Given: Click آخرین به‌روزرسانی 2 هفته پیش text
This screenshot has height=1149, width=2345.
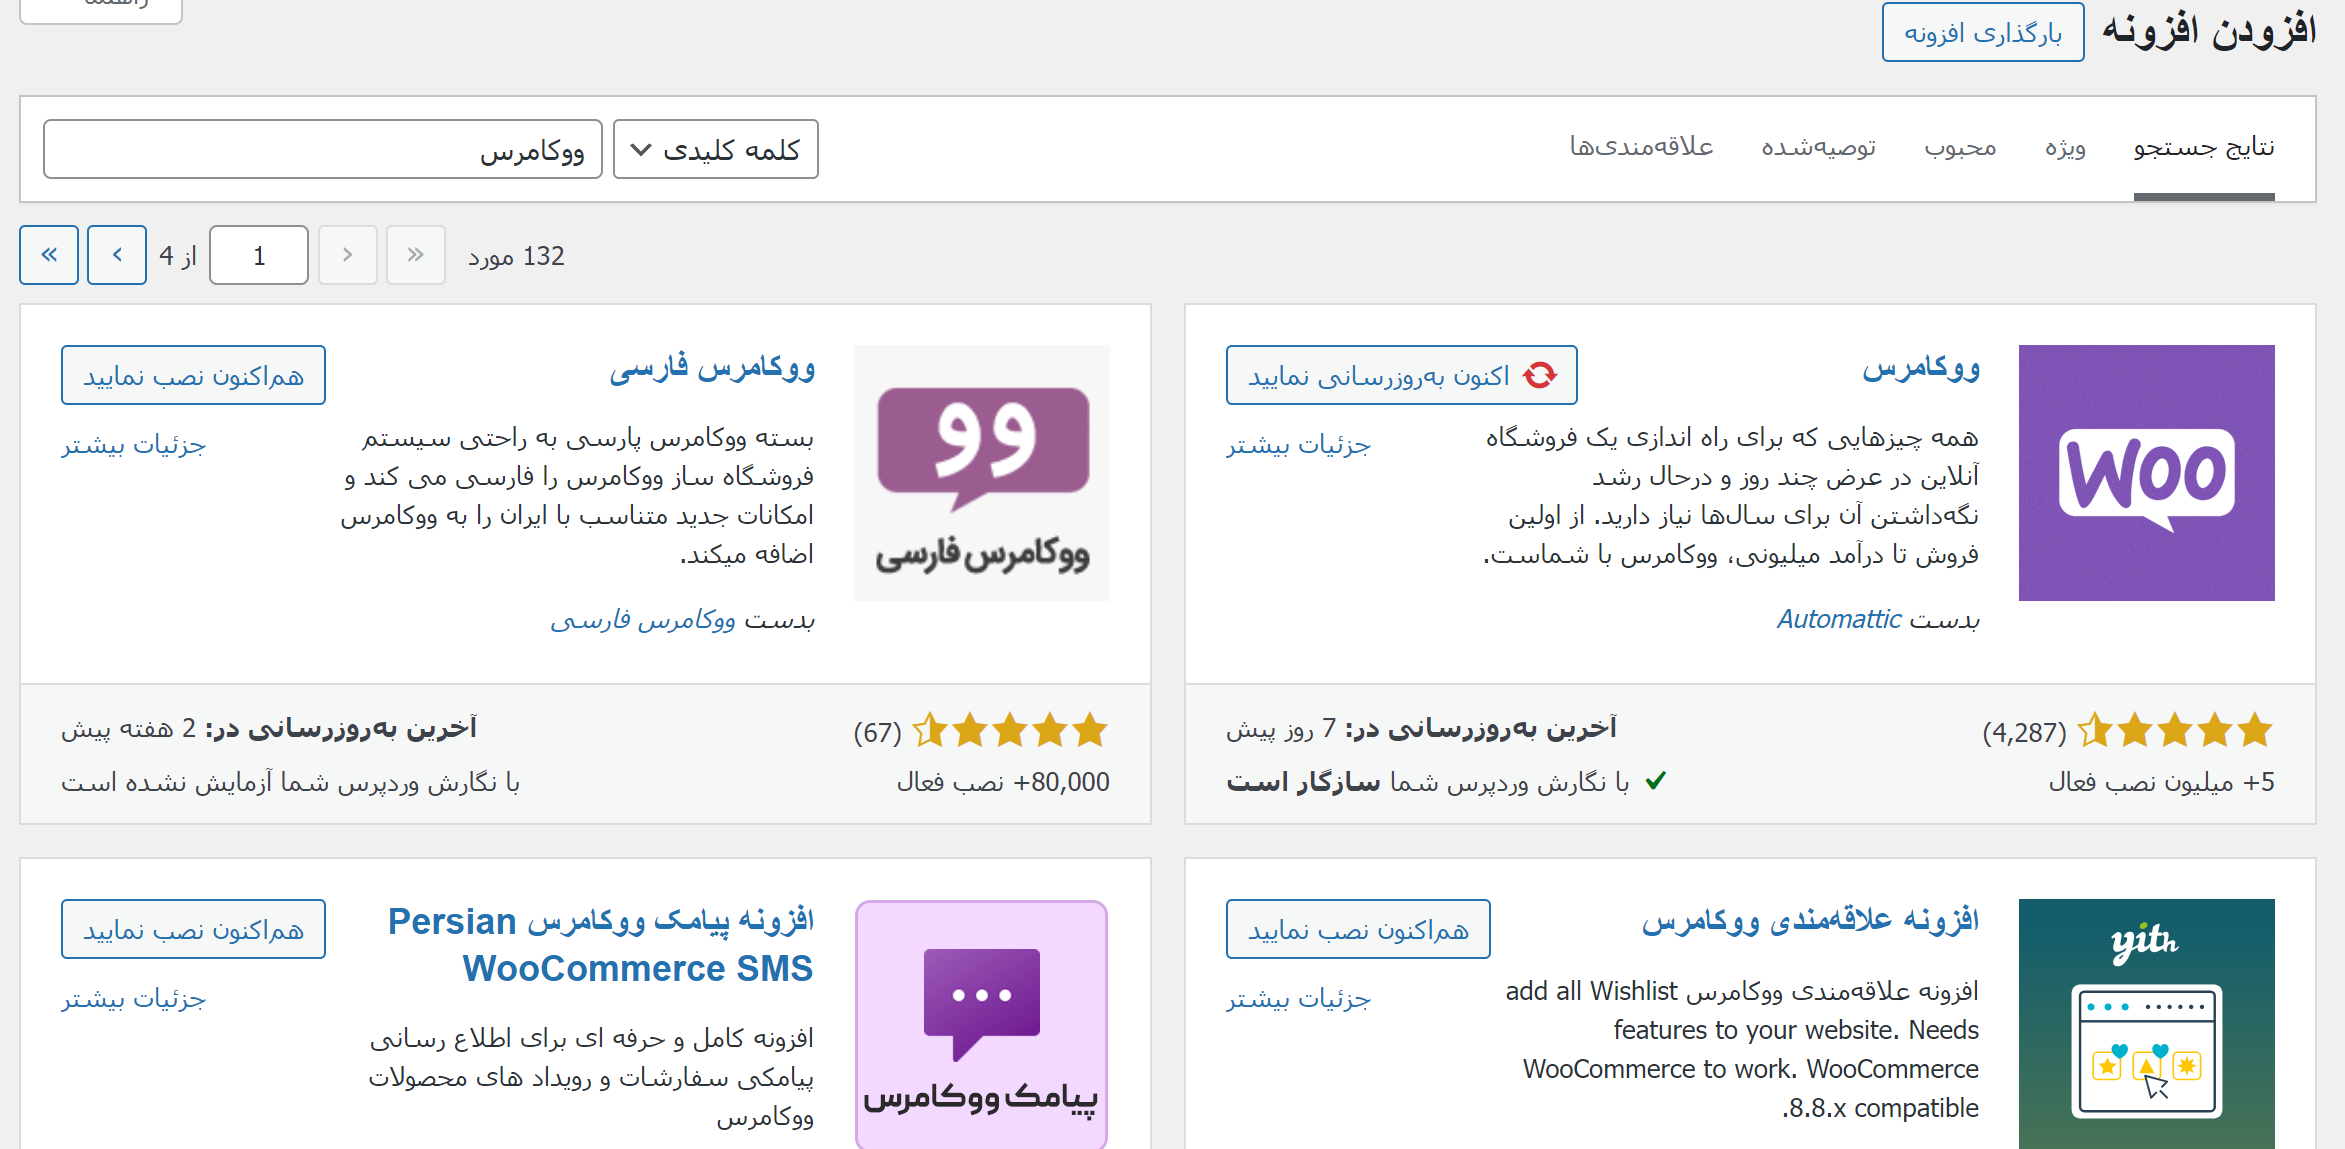Looking at the screenshot, I should [269, 728].
